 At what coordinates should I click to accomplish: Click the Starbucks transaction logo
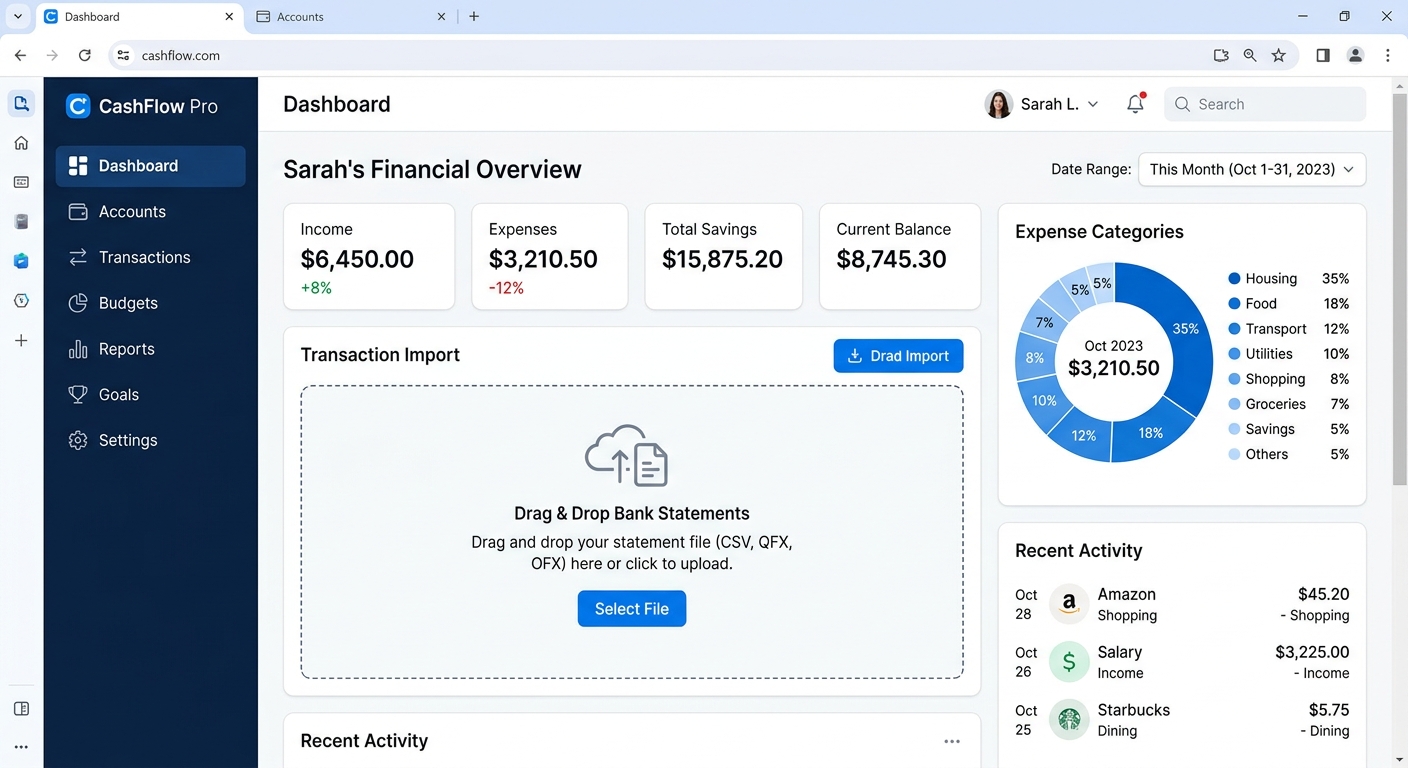pos(1068,720)
